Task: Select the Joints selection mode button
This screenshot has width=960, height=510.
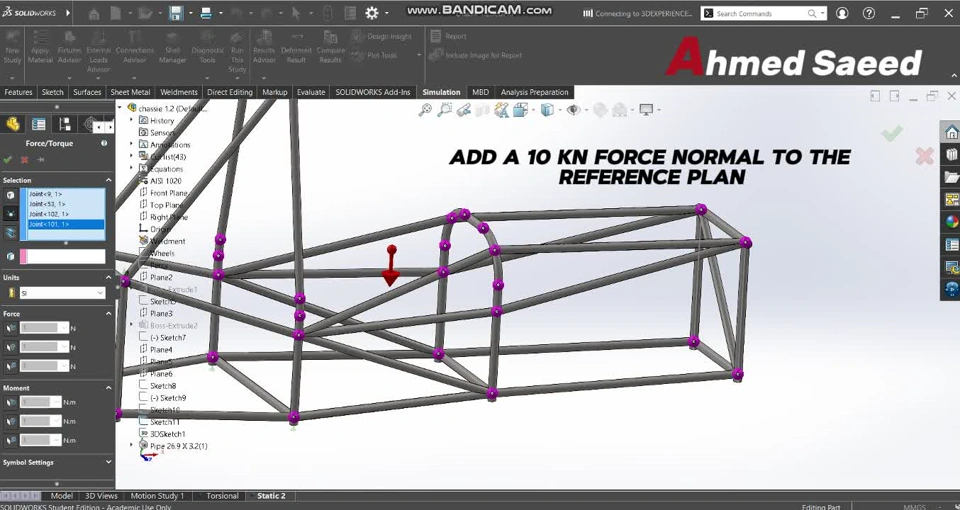Action: (10, 213)
